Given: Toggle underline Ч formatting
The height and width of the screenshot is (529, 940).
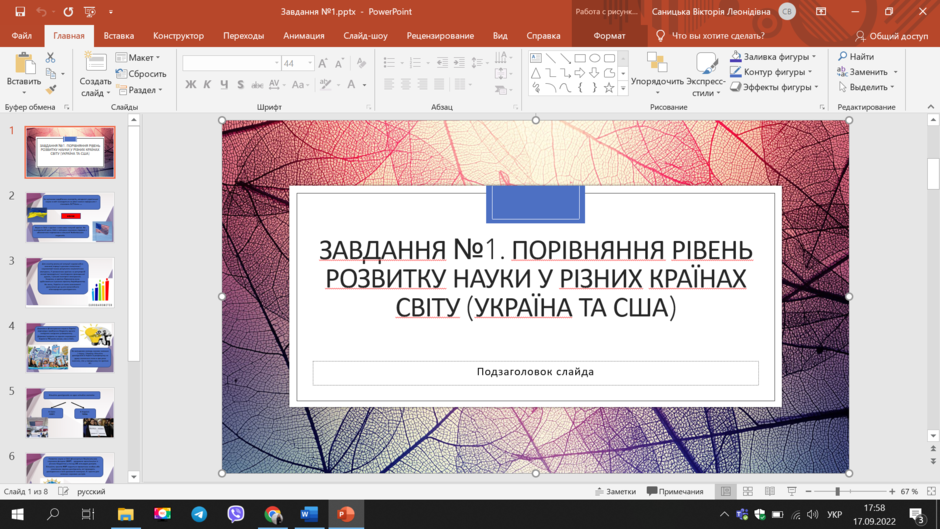Looking at the screenshot, I should pyautogui.click(x=224, y=85).
